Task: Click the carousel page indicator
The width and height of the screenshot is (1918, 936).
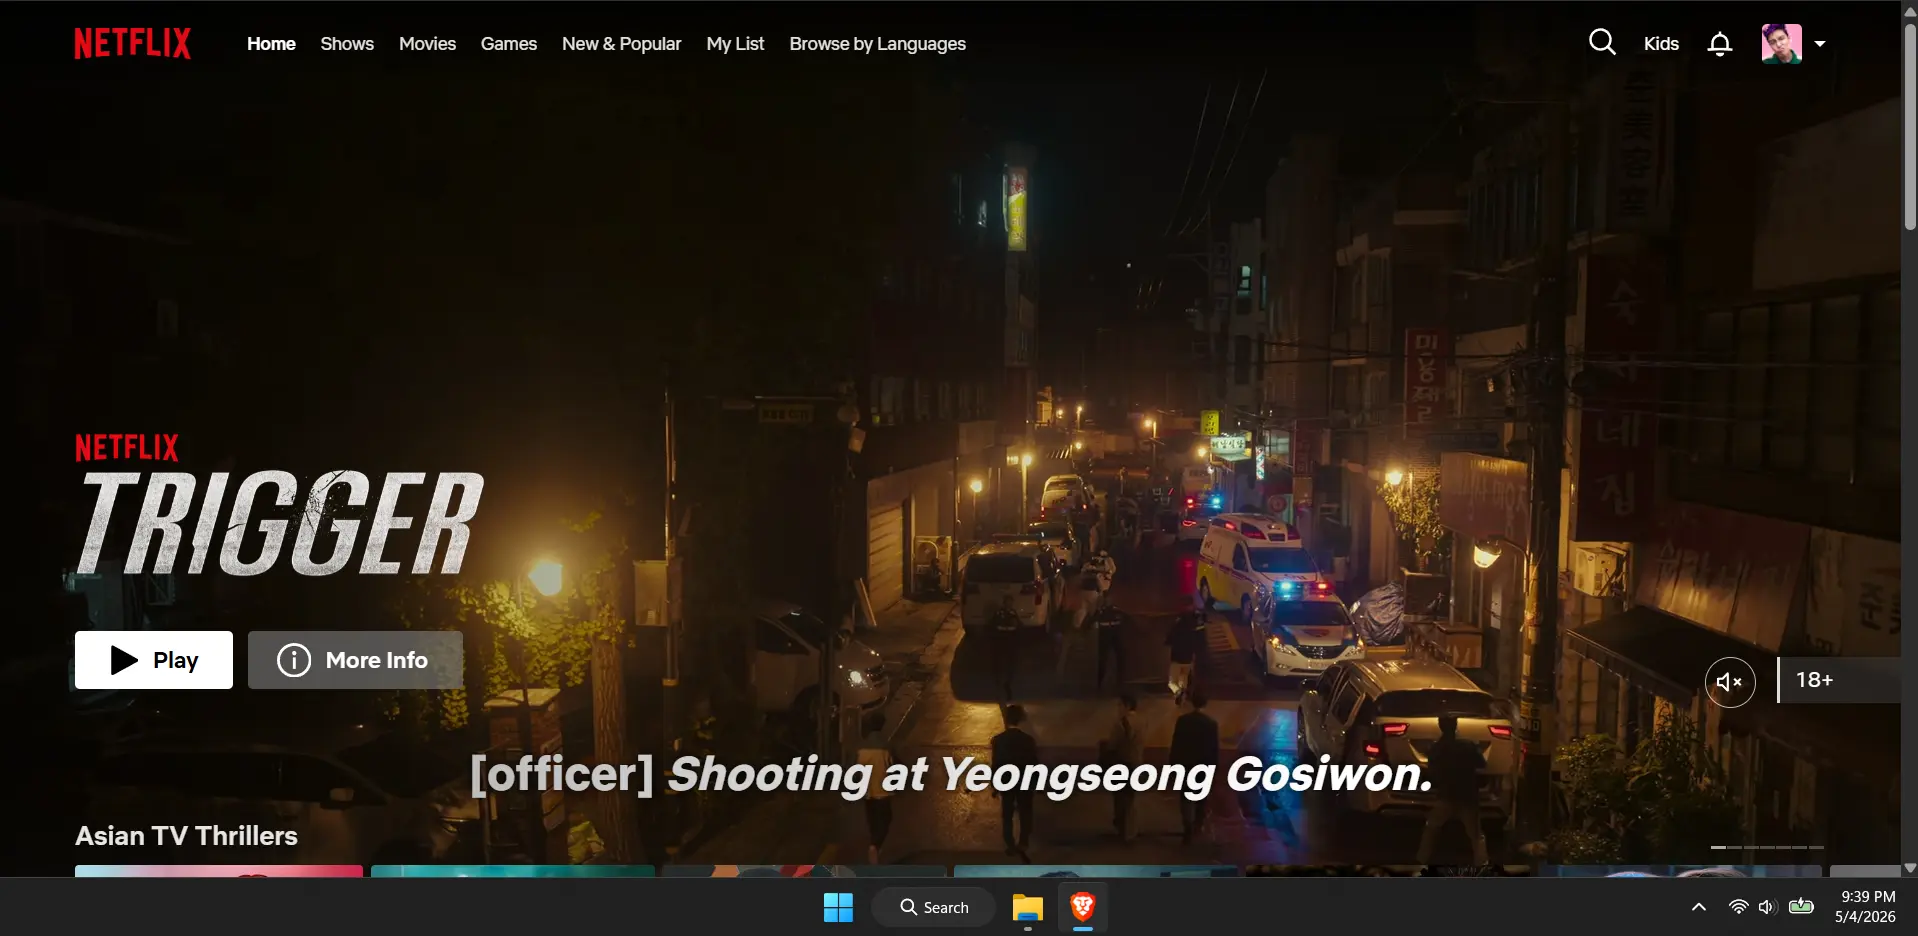Action: coord(1767,847)
